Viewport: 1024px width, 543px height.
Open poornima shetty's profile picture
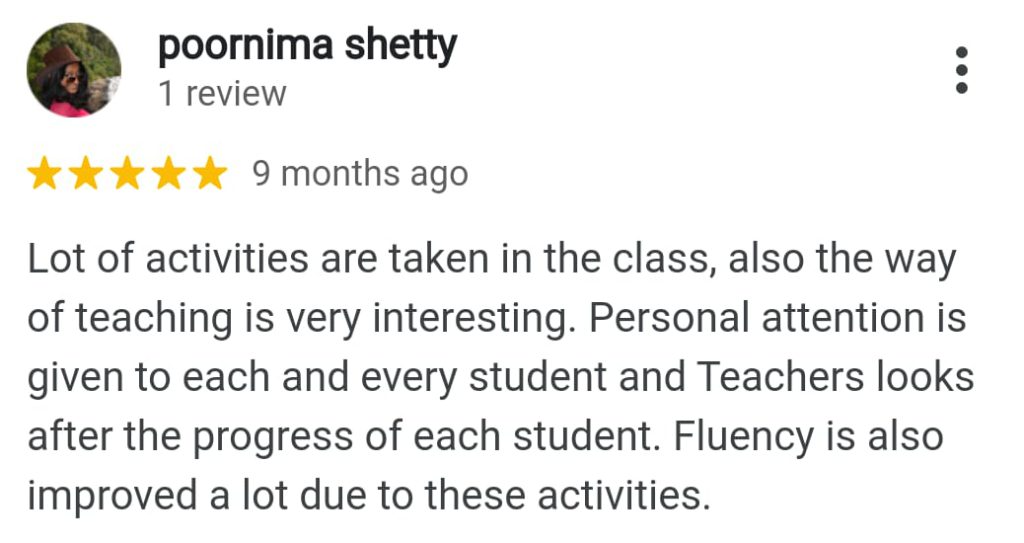[x=74, y=70]
